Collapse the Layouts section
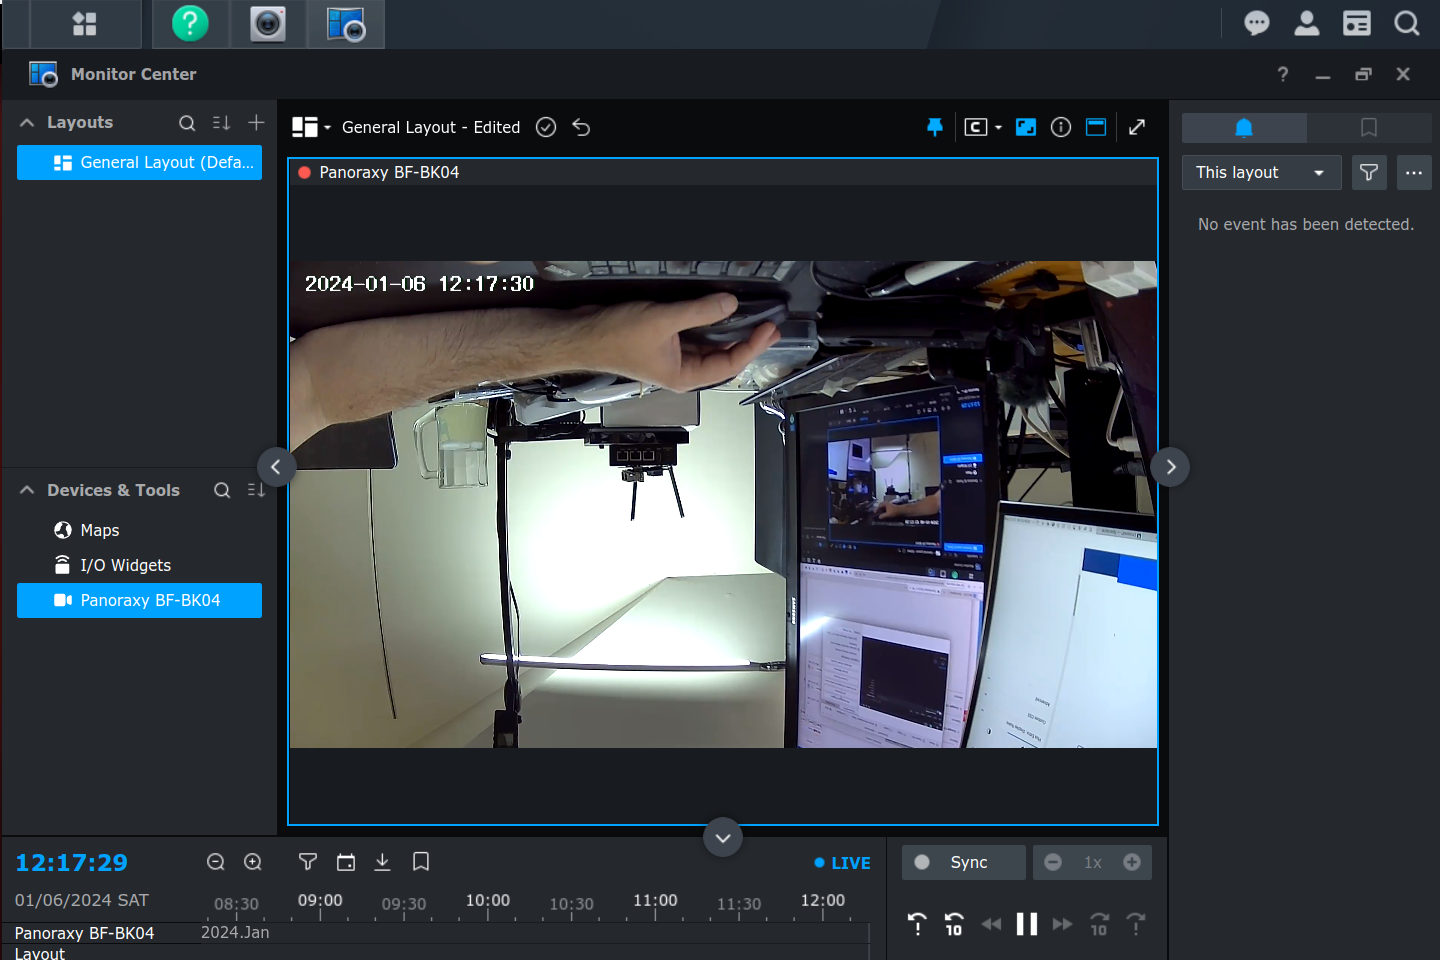Image resolution: width=1440 pixels, height=960 pixels. [x=27, y=122]
